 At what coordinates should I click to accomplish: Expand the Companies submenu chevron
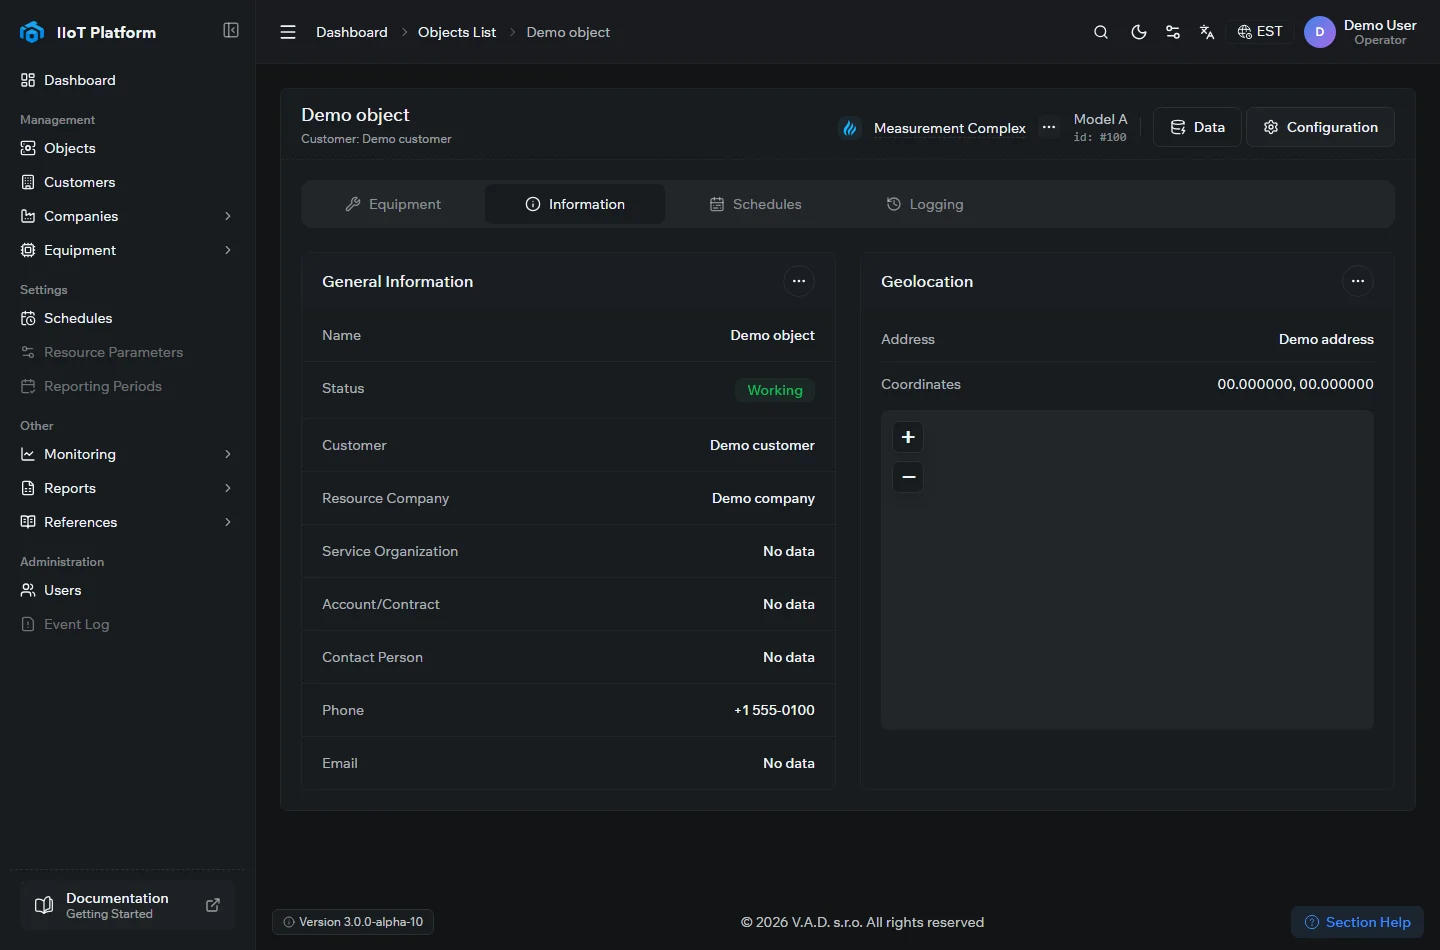(x=228, y=216)
